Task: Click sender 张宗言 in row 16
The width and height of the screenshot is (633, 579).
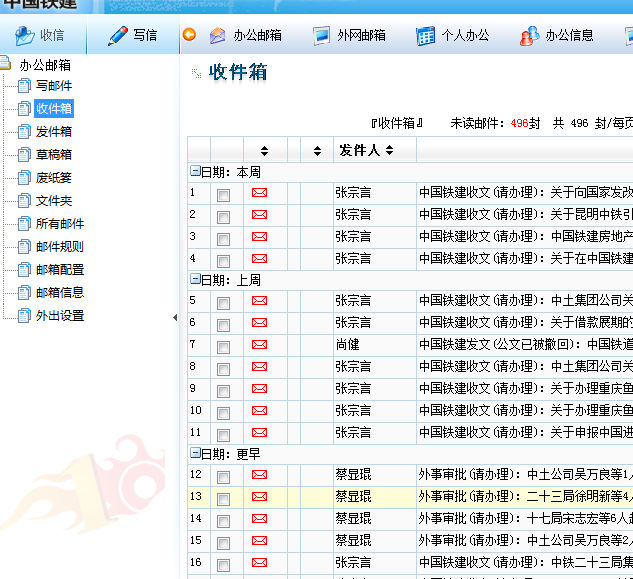Action: [x=353, y=562]
